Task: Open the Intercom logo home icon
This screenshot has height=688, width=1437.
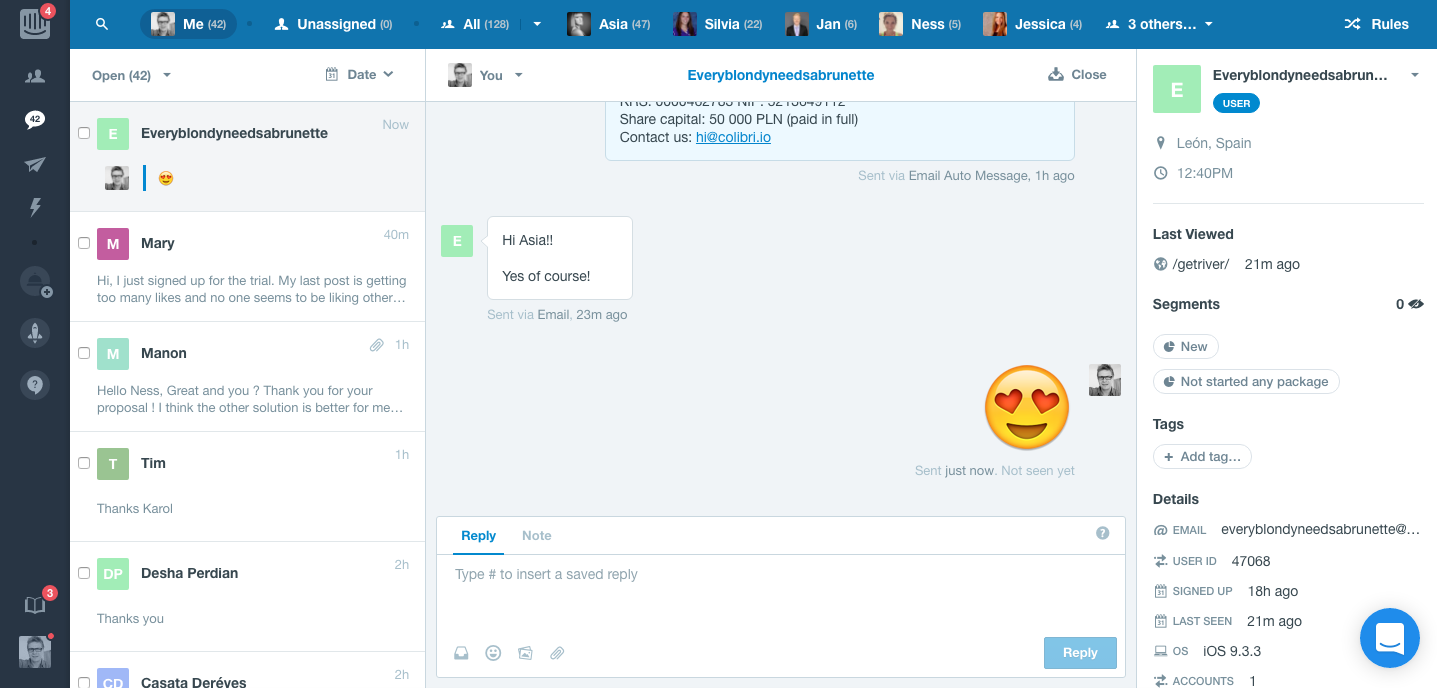Action: [x=35, y=23]
